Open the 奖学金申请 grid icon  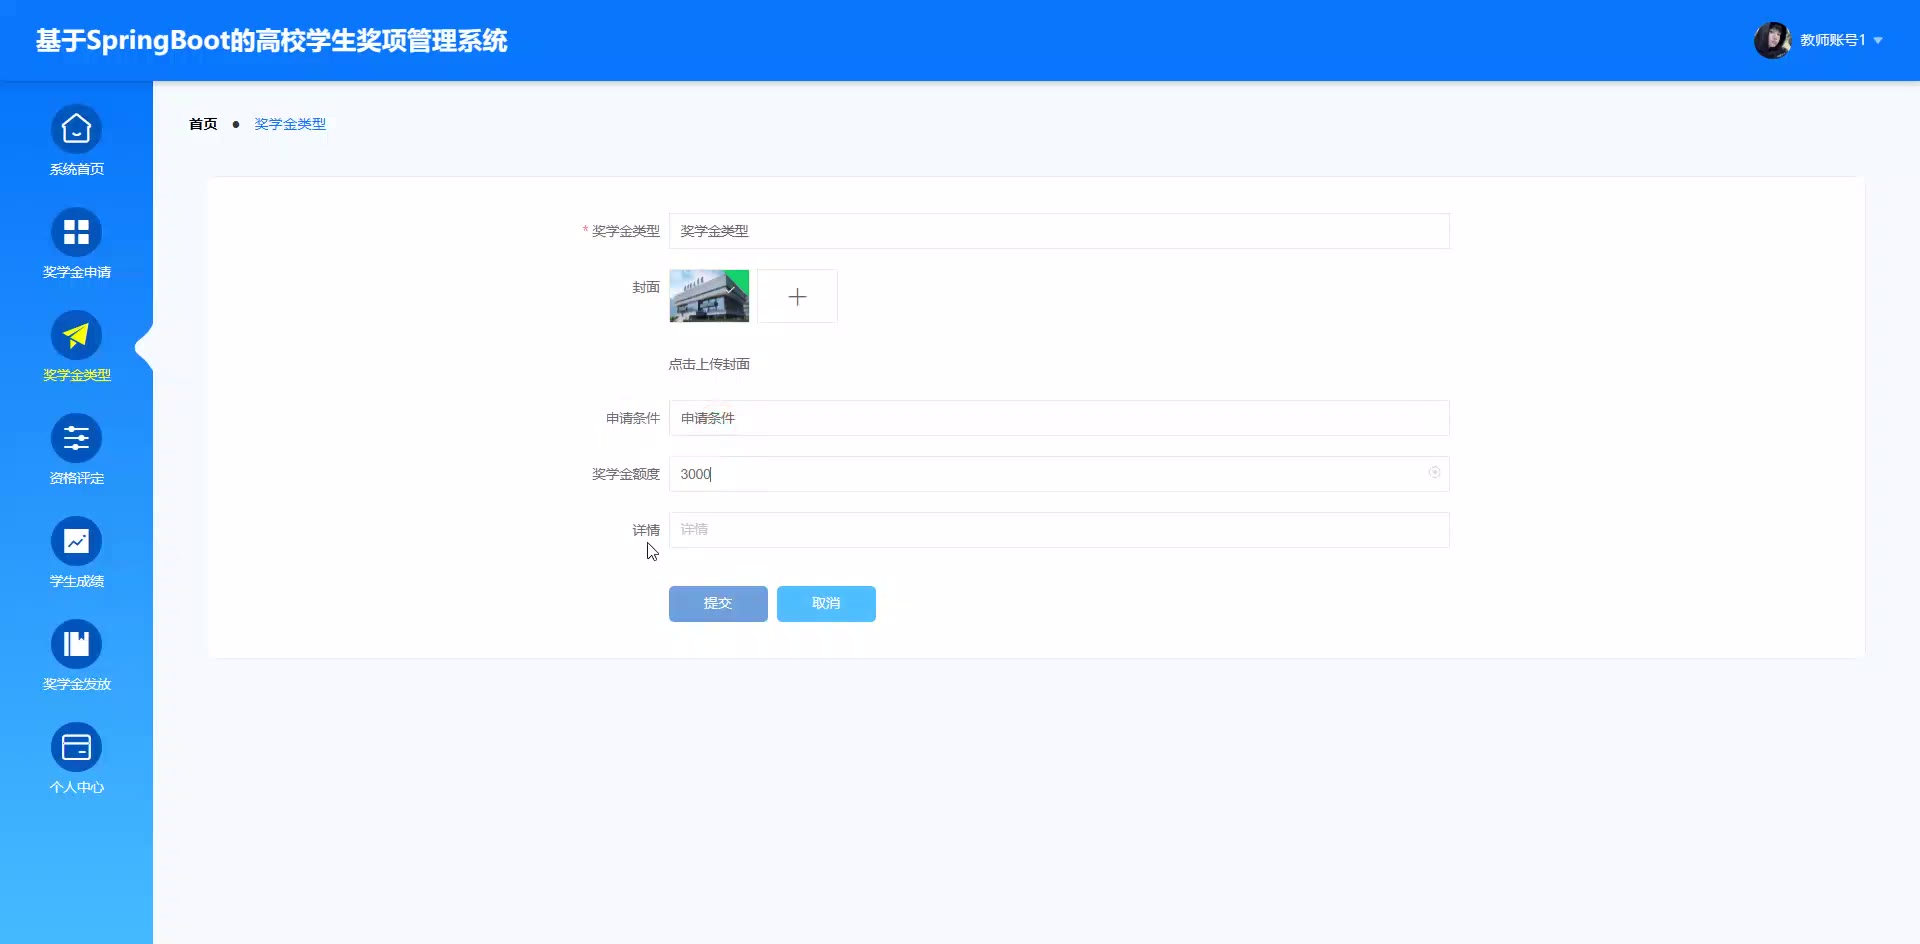pos(76,233)
